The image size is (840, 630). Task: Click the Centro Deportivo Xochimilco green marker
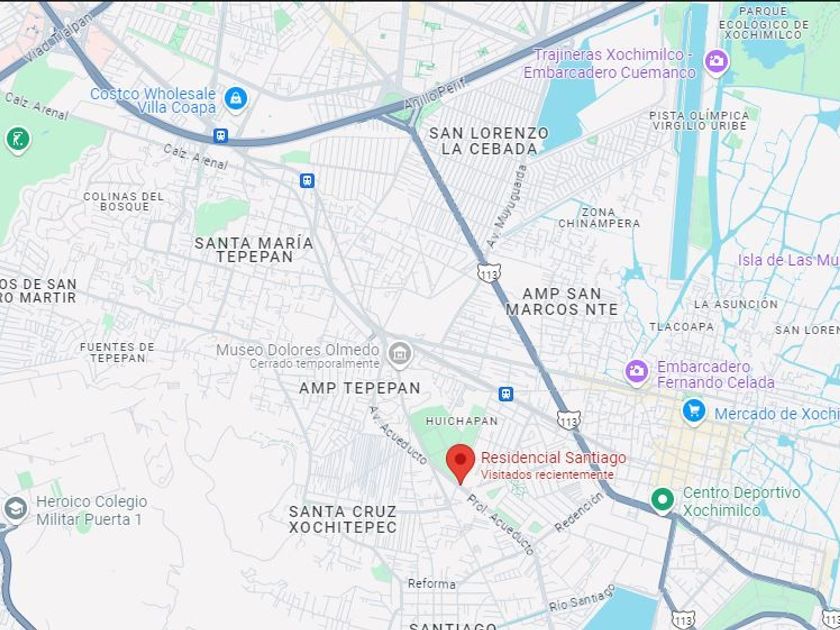tap(662, 500)
